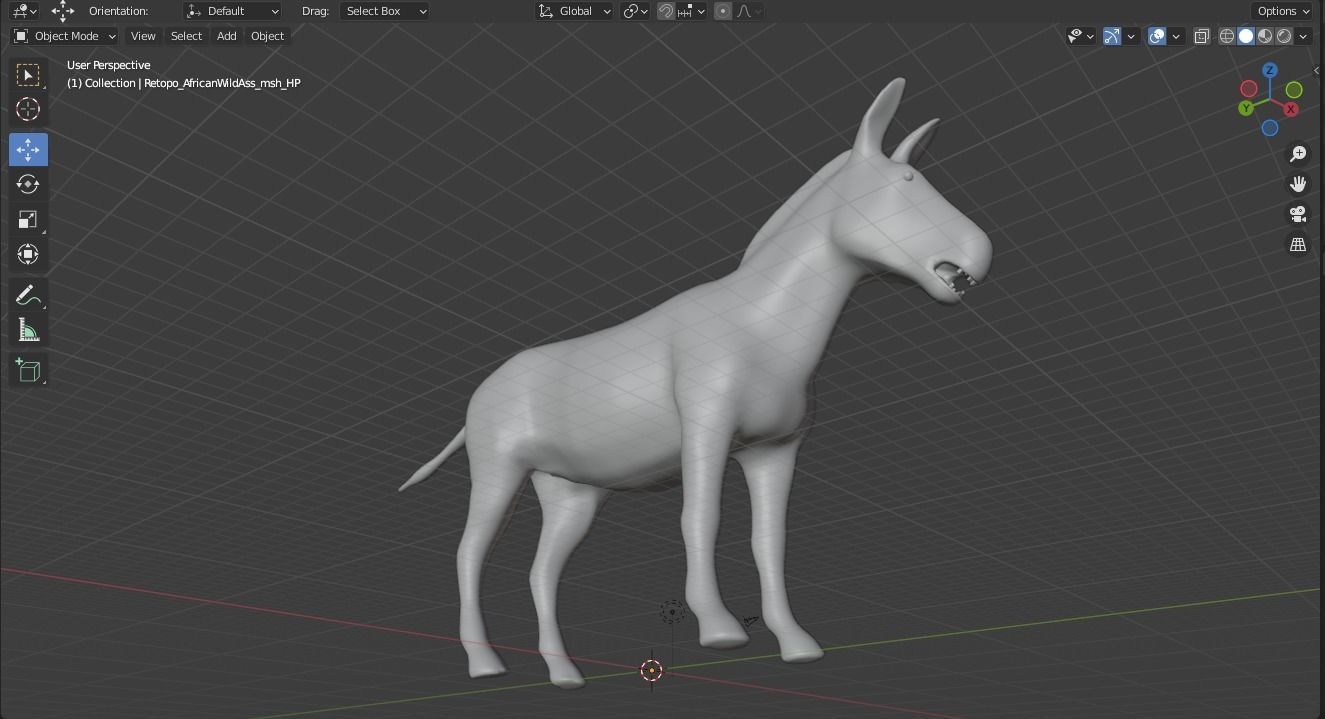Viewport: 1325px width, 719px height.
Task: Activate the Cursor tool
Action: pos(28,109)
